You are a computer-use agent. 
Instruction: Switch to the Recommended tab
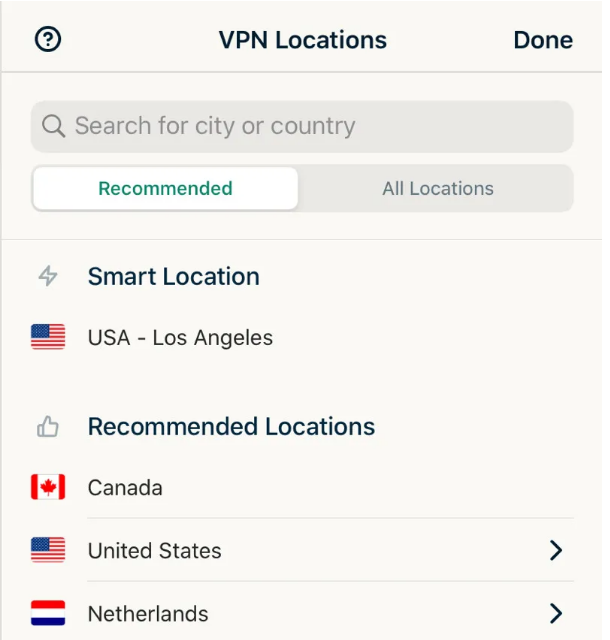tap(165, 188)
